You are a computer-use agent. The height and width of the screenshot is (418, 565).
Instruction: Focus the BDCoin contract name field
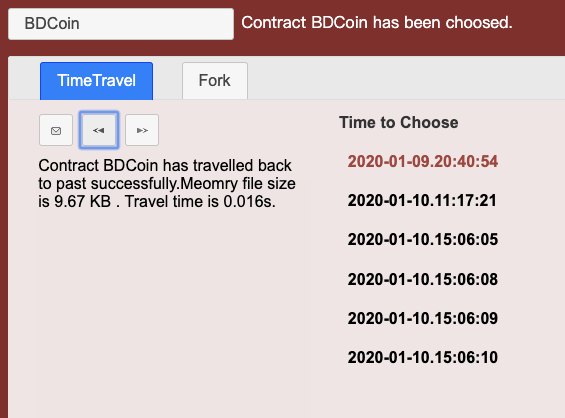[121, 24]
